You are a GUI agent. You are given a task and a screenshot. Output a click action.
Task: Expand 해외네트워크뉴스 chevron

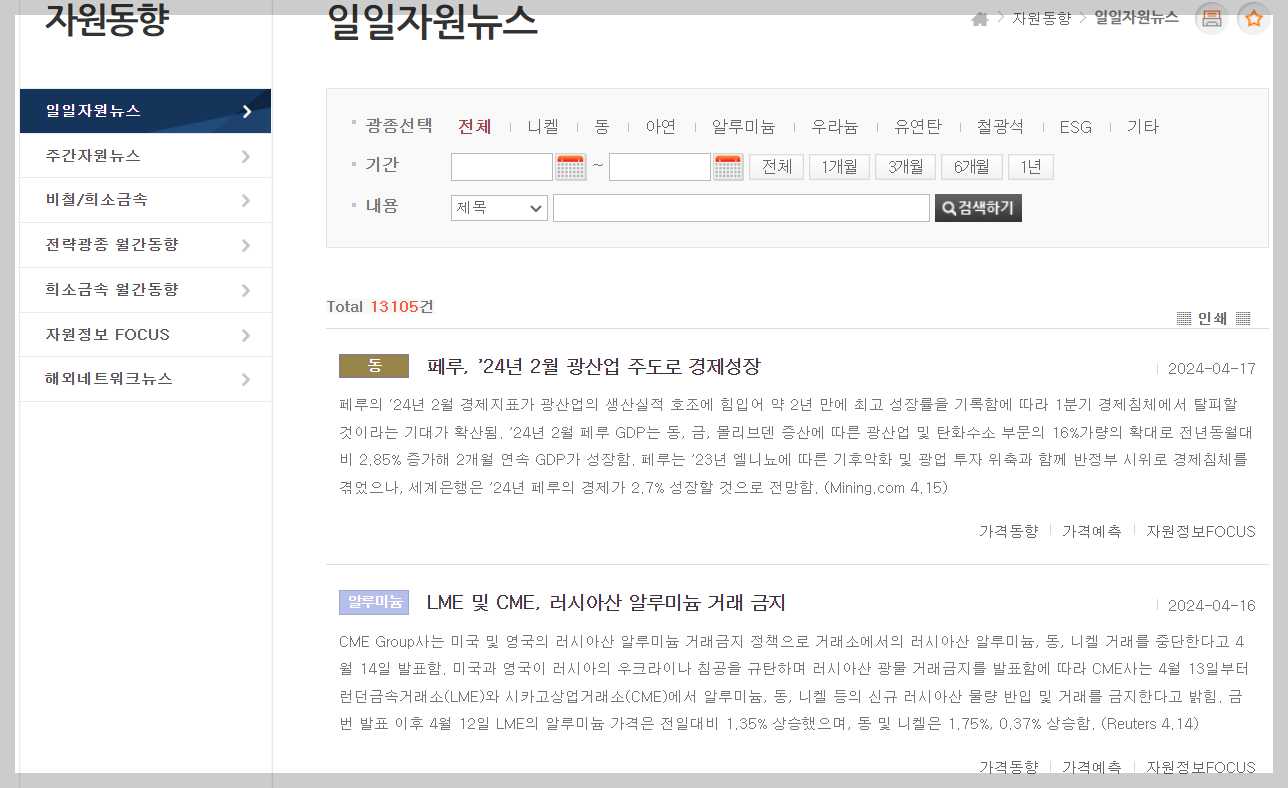[x=246, y=379]
